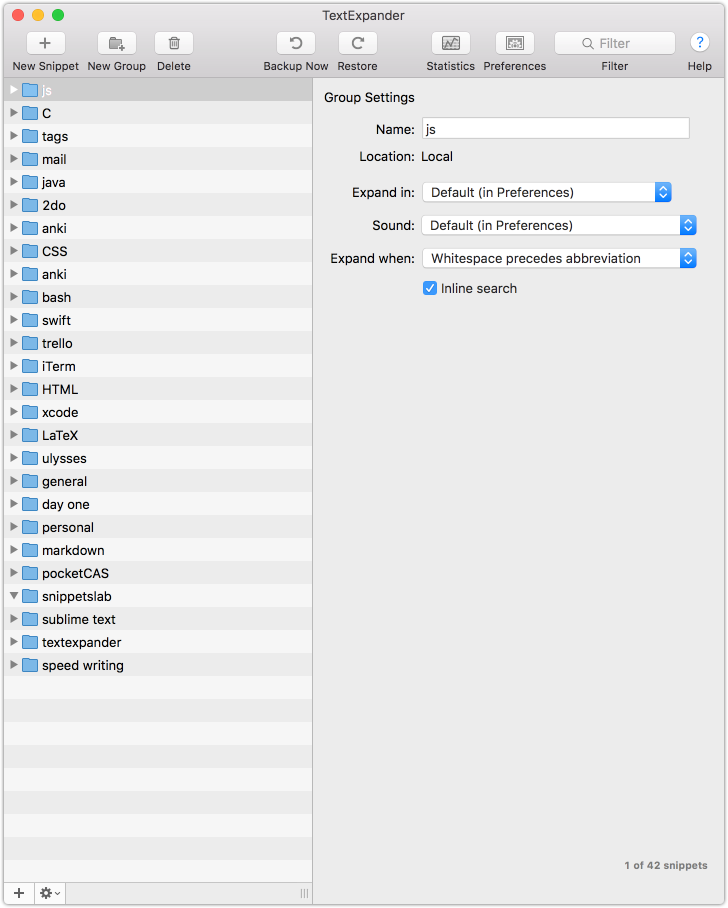Viewport: 728px width, 908px height.
Task: Create a New Group via toolbar icon
Action: coord(116,43)
